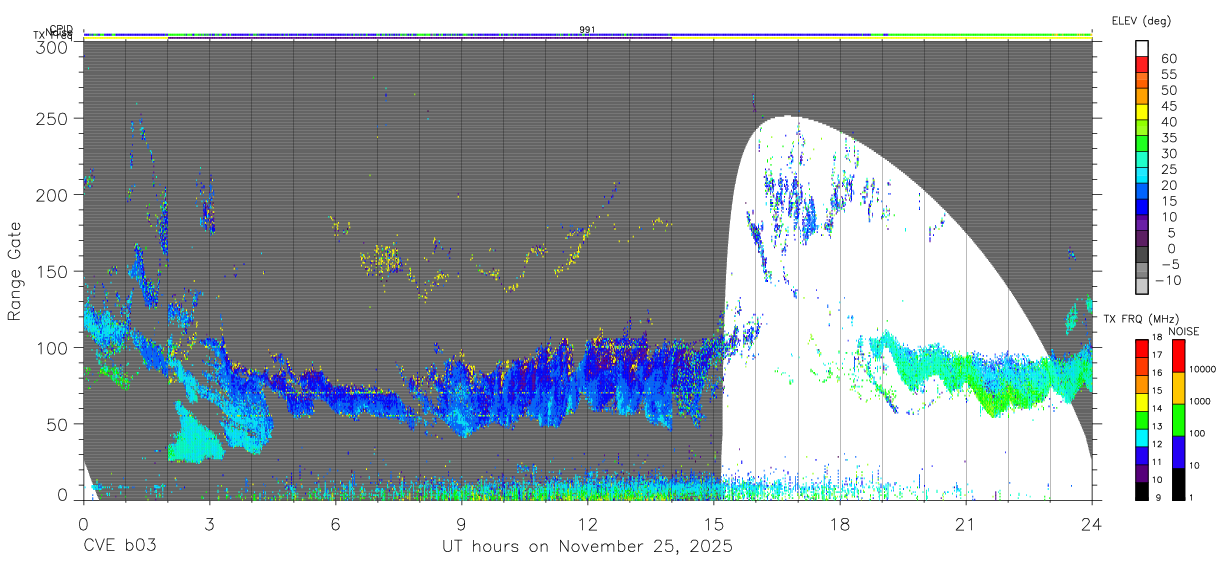Click the '300' tick label on y-axis
1228x567 pixels.
coord(54,46)
